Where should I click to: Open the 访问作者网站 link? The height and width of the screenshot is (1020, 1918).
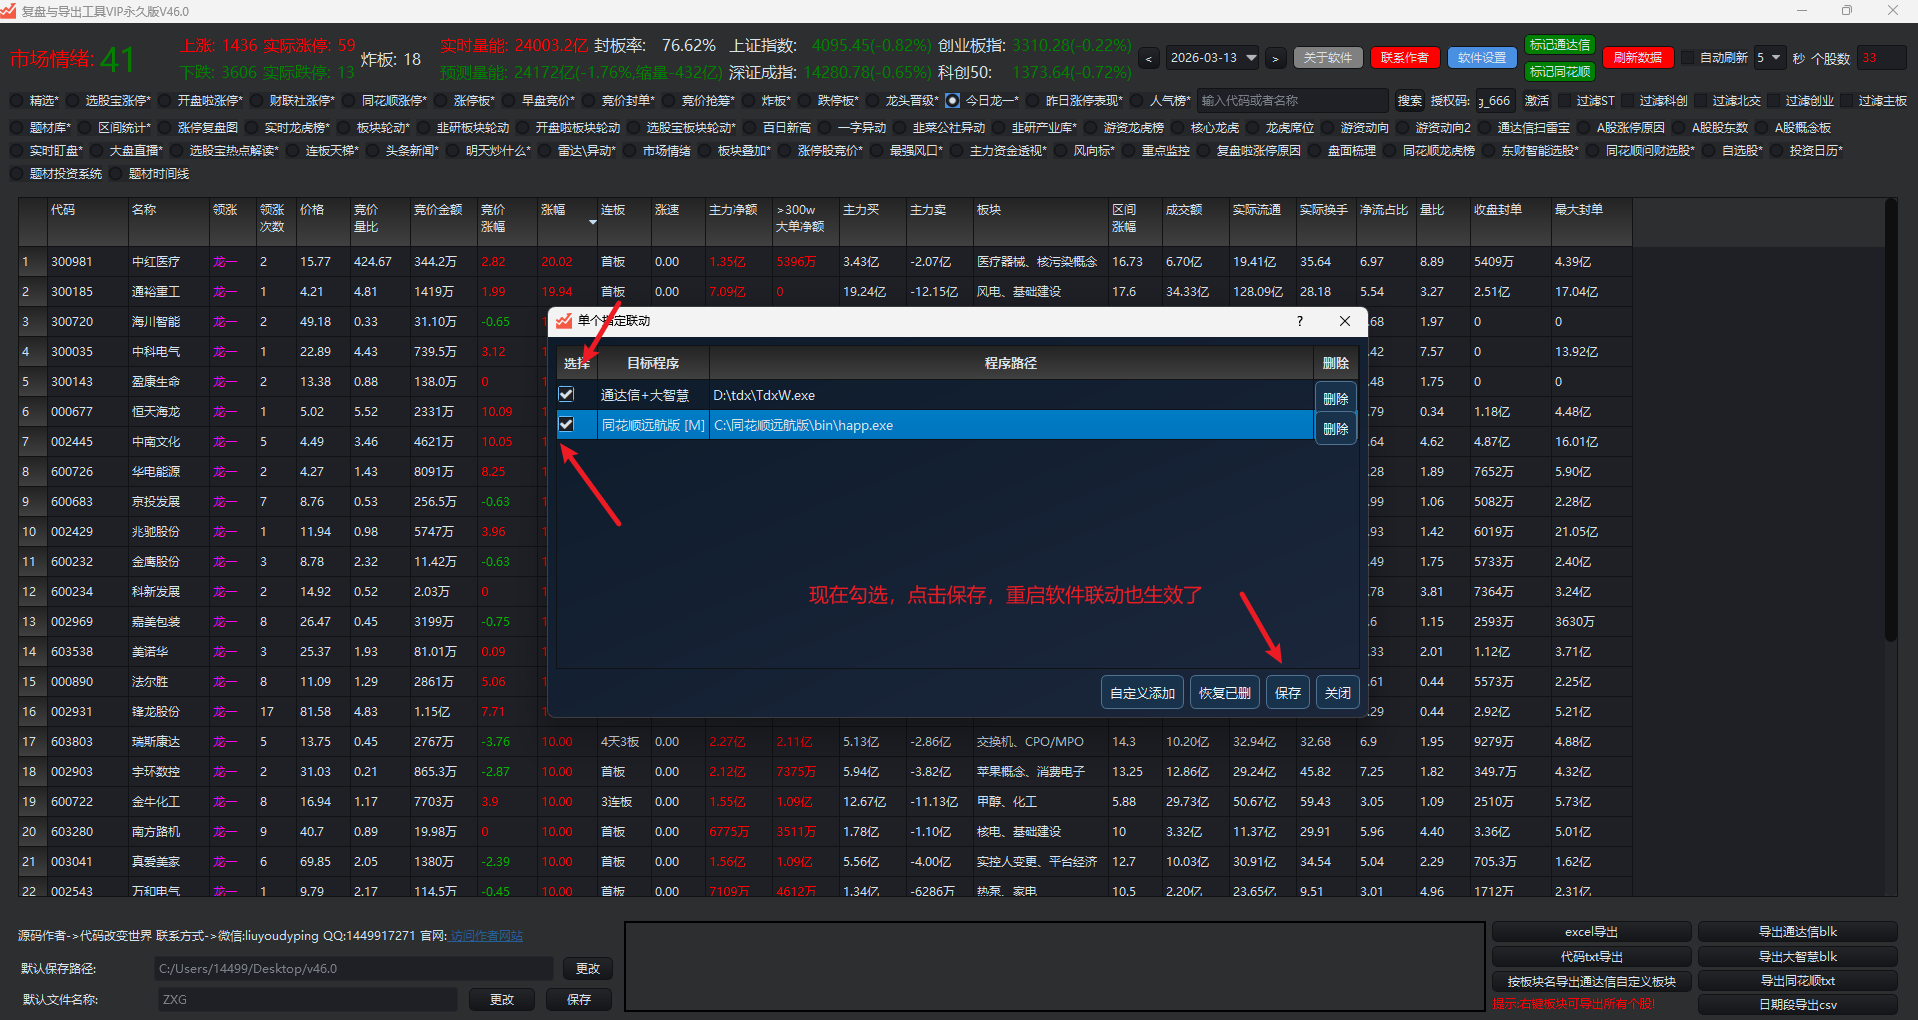pos(486,936)
